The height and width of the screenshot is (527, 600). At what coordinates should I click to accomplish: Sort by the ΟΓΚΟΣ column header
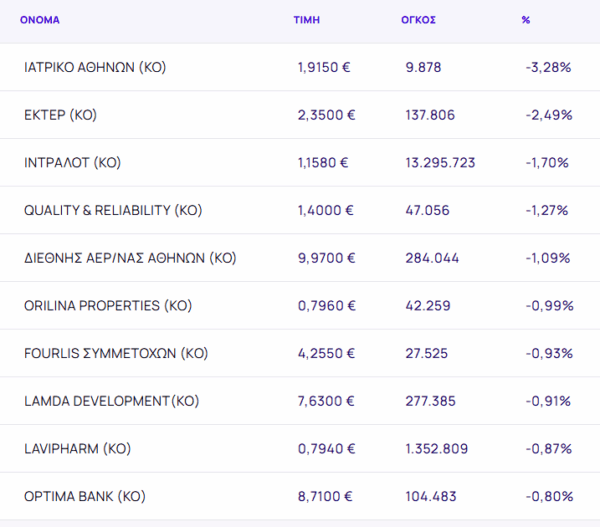click(x=418, y=20)
